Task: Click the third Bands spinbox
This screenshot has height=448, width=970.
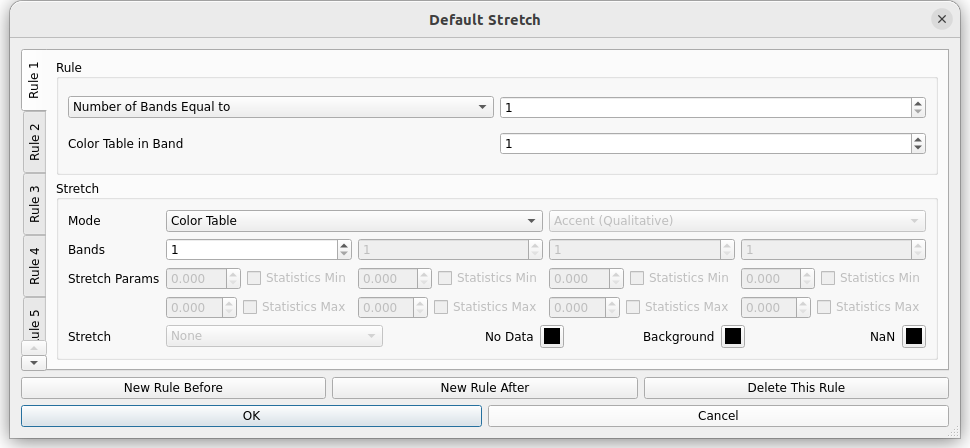Action: pyautogui.click(x=642, y=249)
